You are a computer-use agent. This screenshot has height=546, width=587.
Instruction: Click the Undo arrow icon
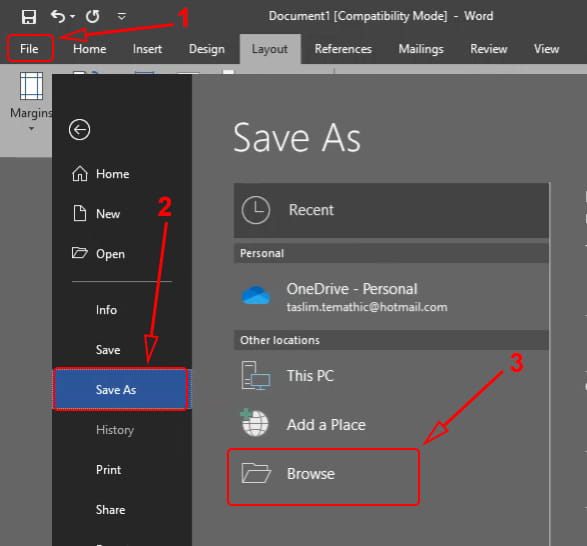58,16
